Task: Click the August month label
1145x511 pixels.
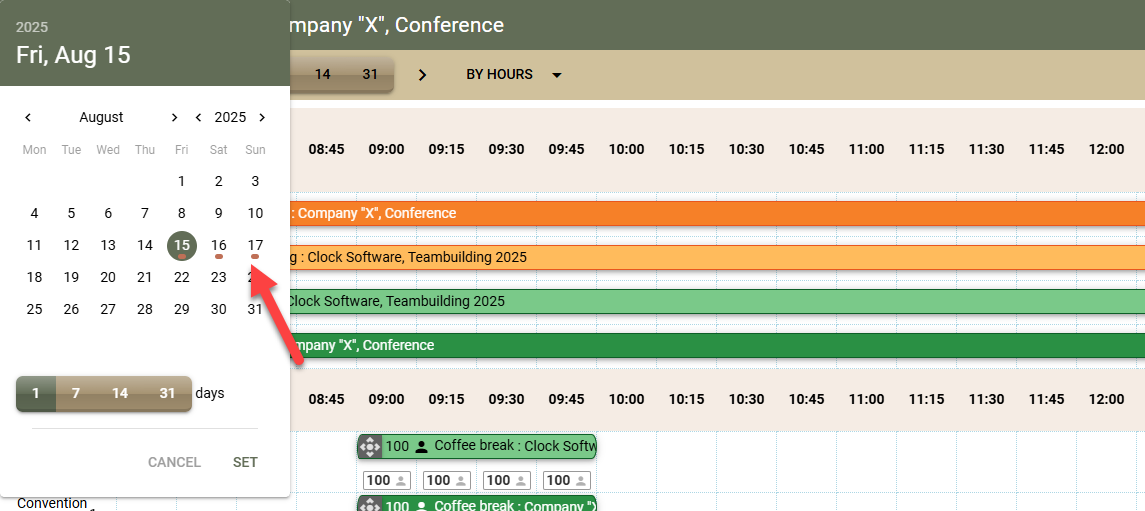Action: 102,118
